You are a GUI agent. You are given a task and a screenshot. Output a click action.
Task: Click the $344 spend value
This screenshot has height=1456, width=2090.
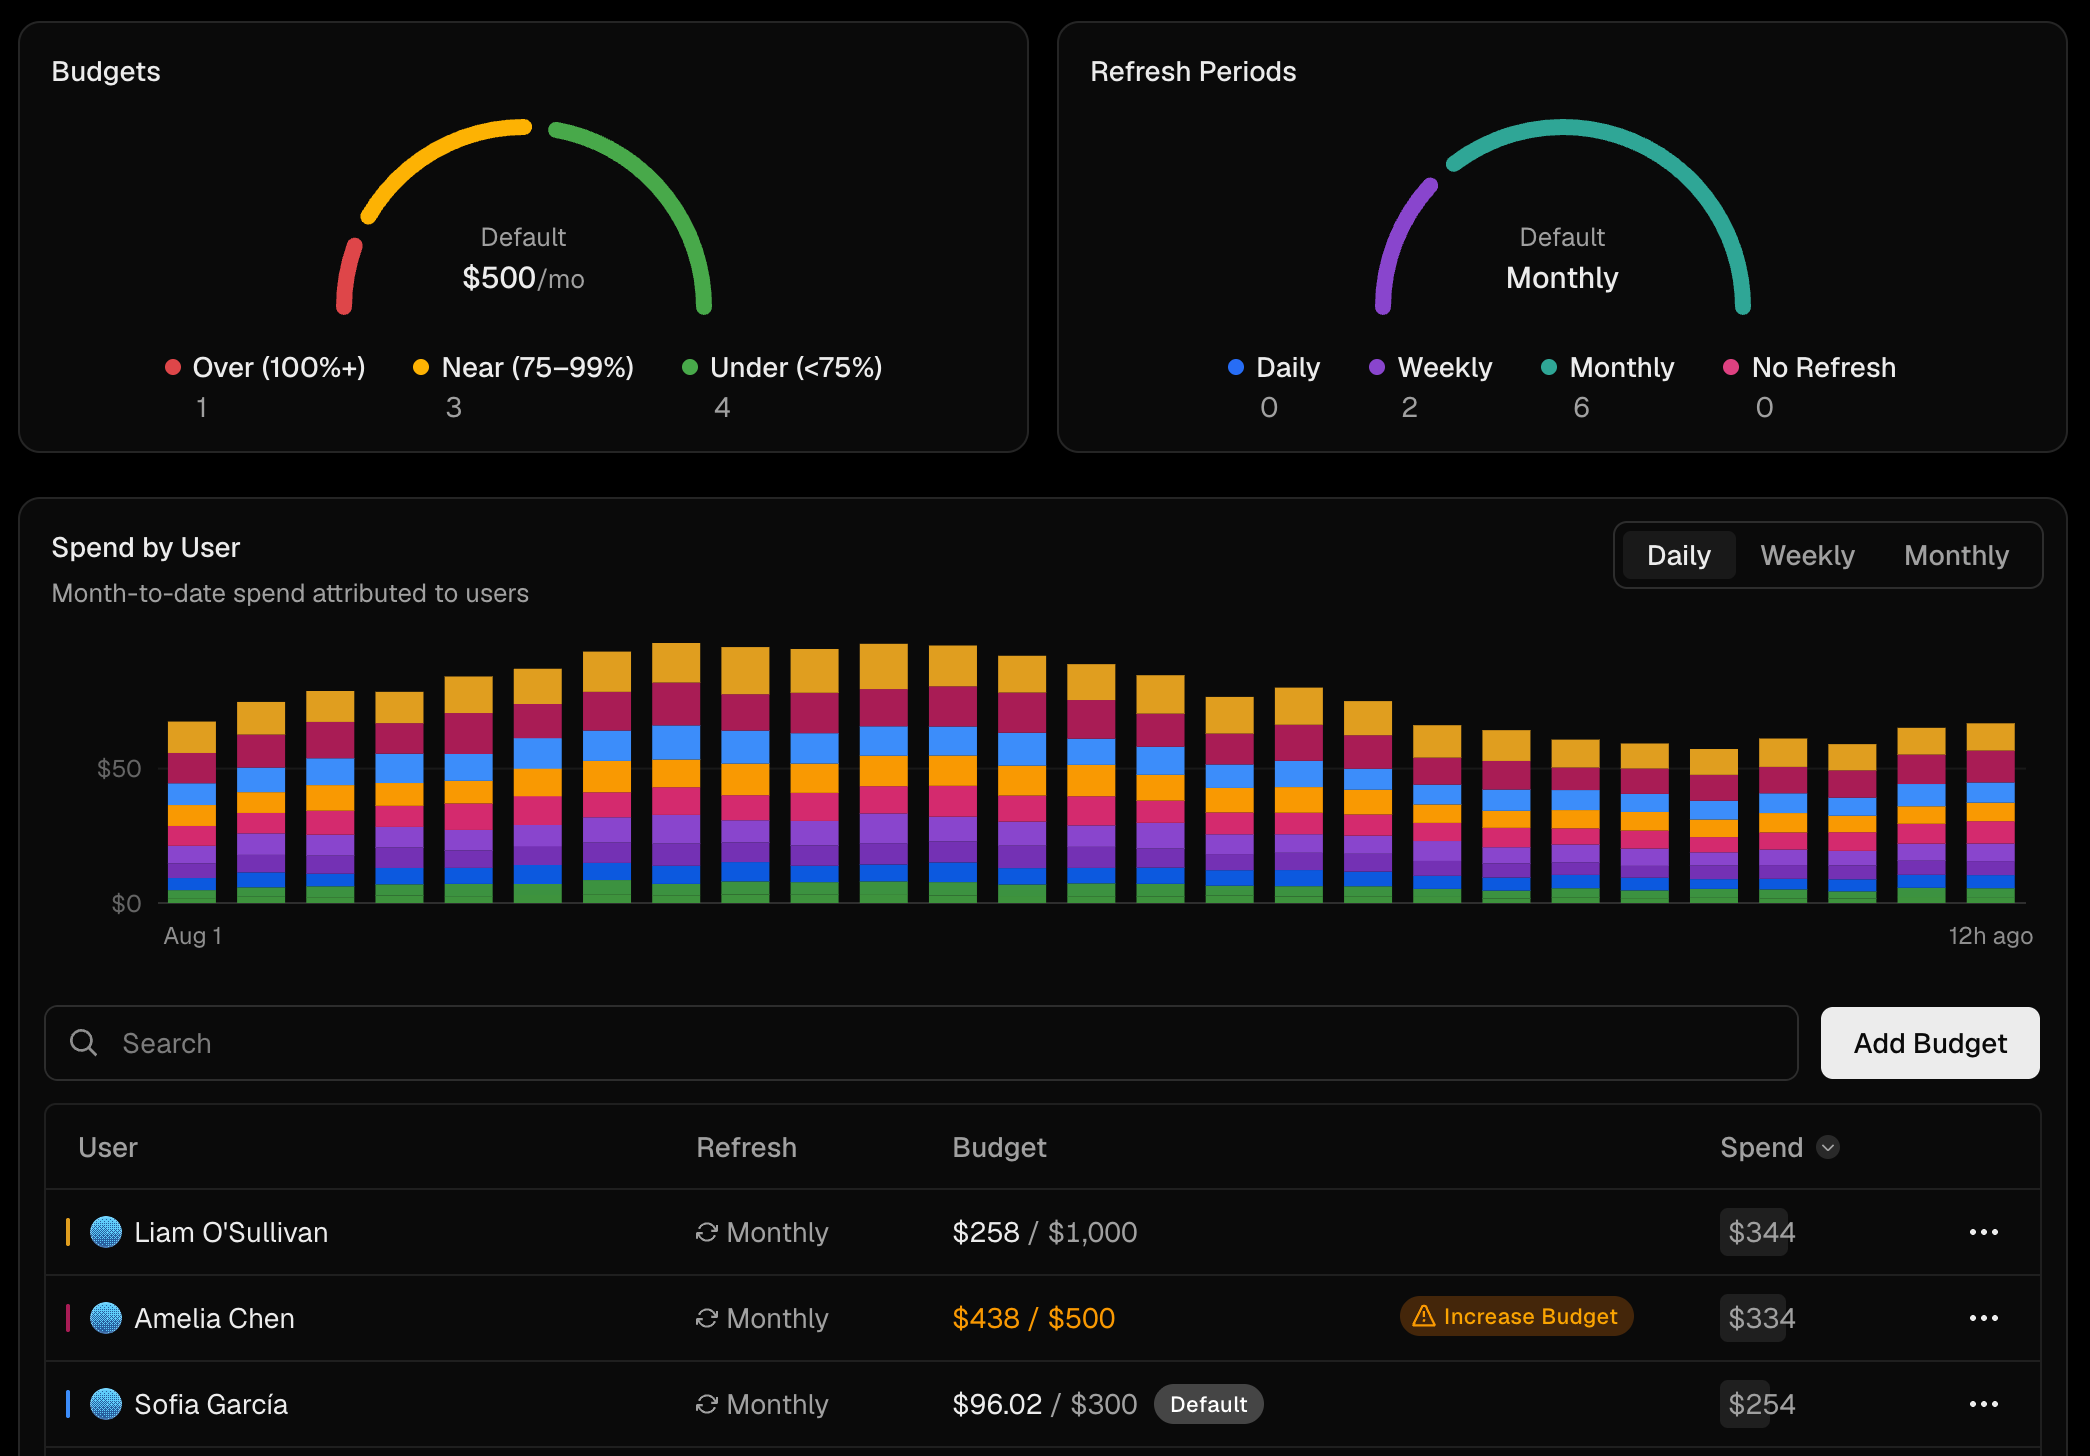1761,1232
